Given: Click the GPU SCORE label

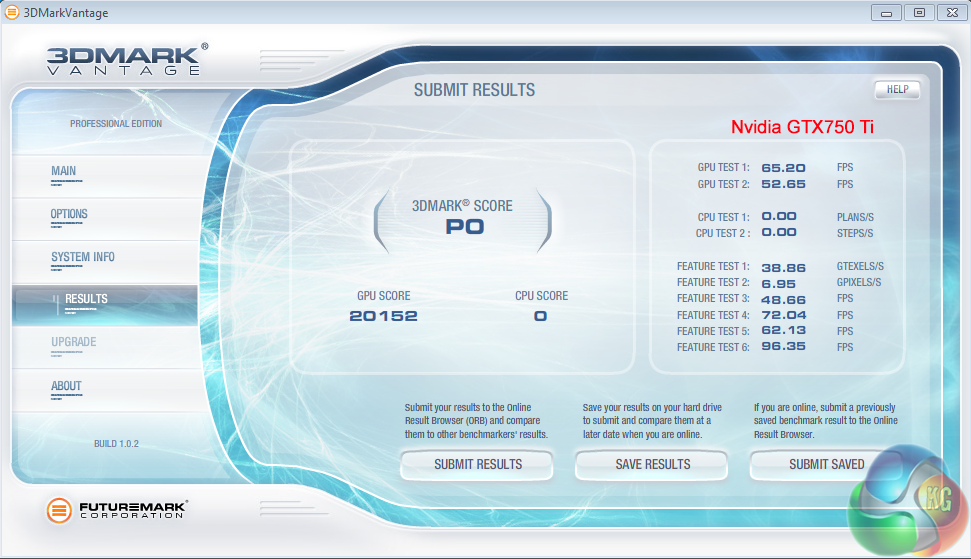Looking at the screenshot, I should coord(383,296).
